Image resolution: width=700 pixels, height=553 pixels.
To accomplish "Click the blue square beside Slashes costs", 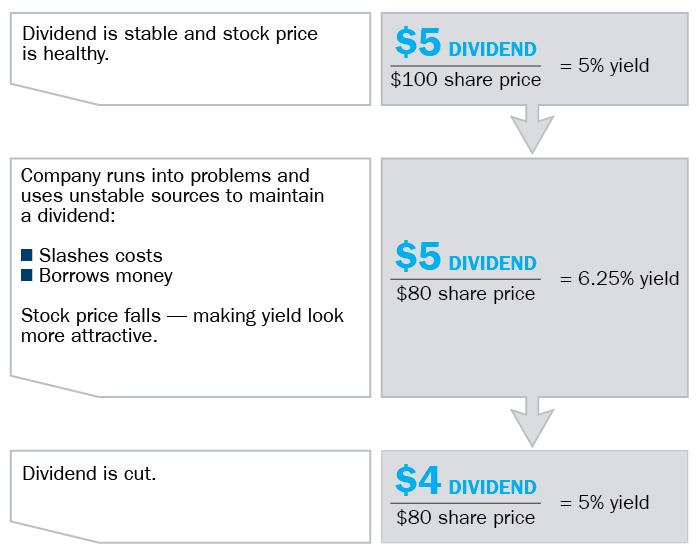I will [x=26, y=255].
